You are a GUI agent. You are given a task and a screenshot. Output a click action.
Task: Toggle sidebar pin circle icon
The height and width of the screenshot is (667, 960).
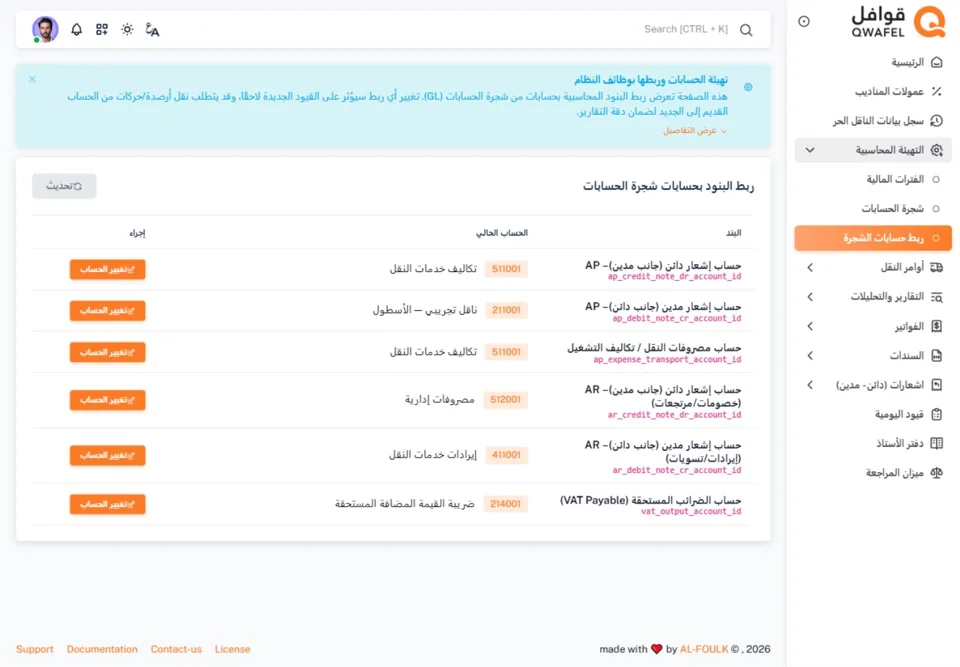pyautogui.click(x=804, y=21)
